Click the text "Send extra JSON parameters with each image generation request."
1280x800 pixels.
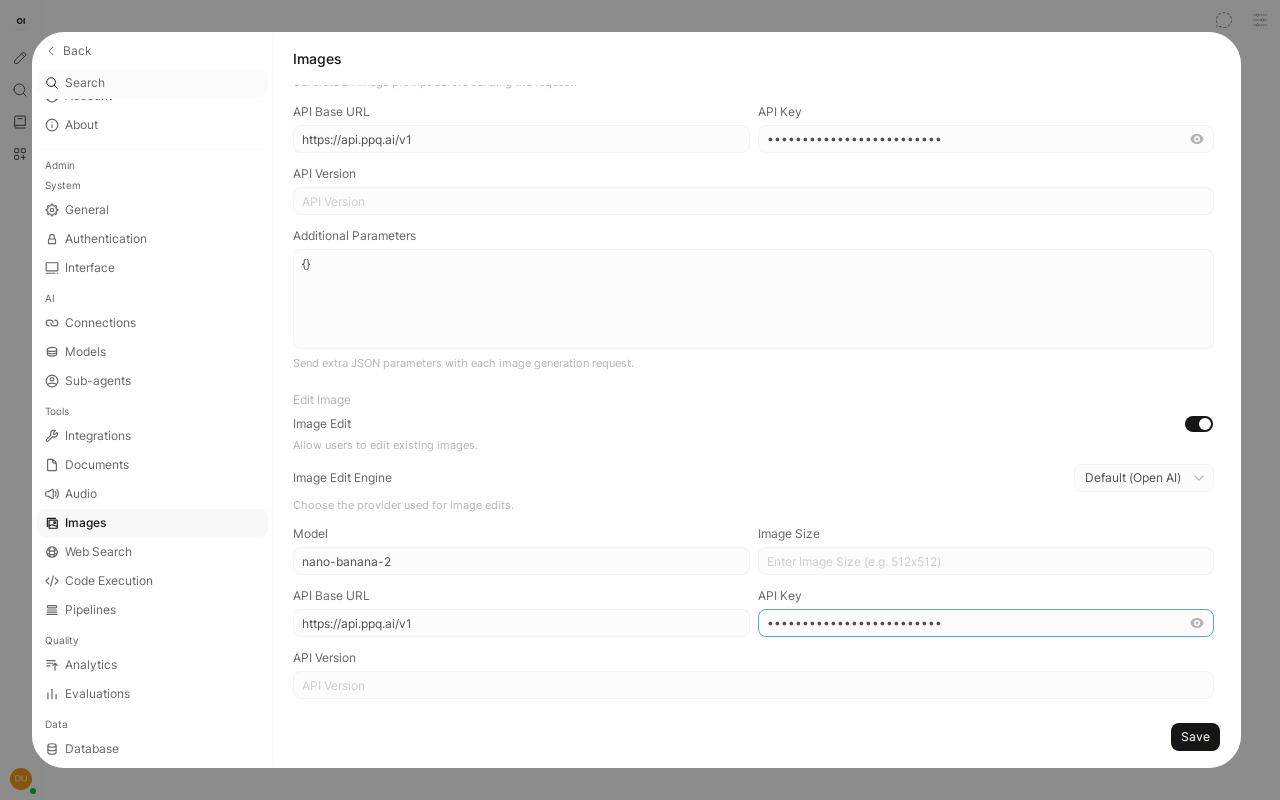[x=463, y=363]
